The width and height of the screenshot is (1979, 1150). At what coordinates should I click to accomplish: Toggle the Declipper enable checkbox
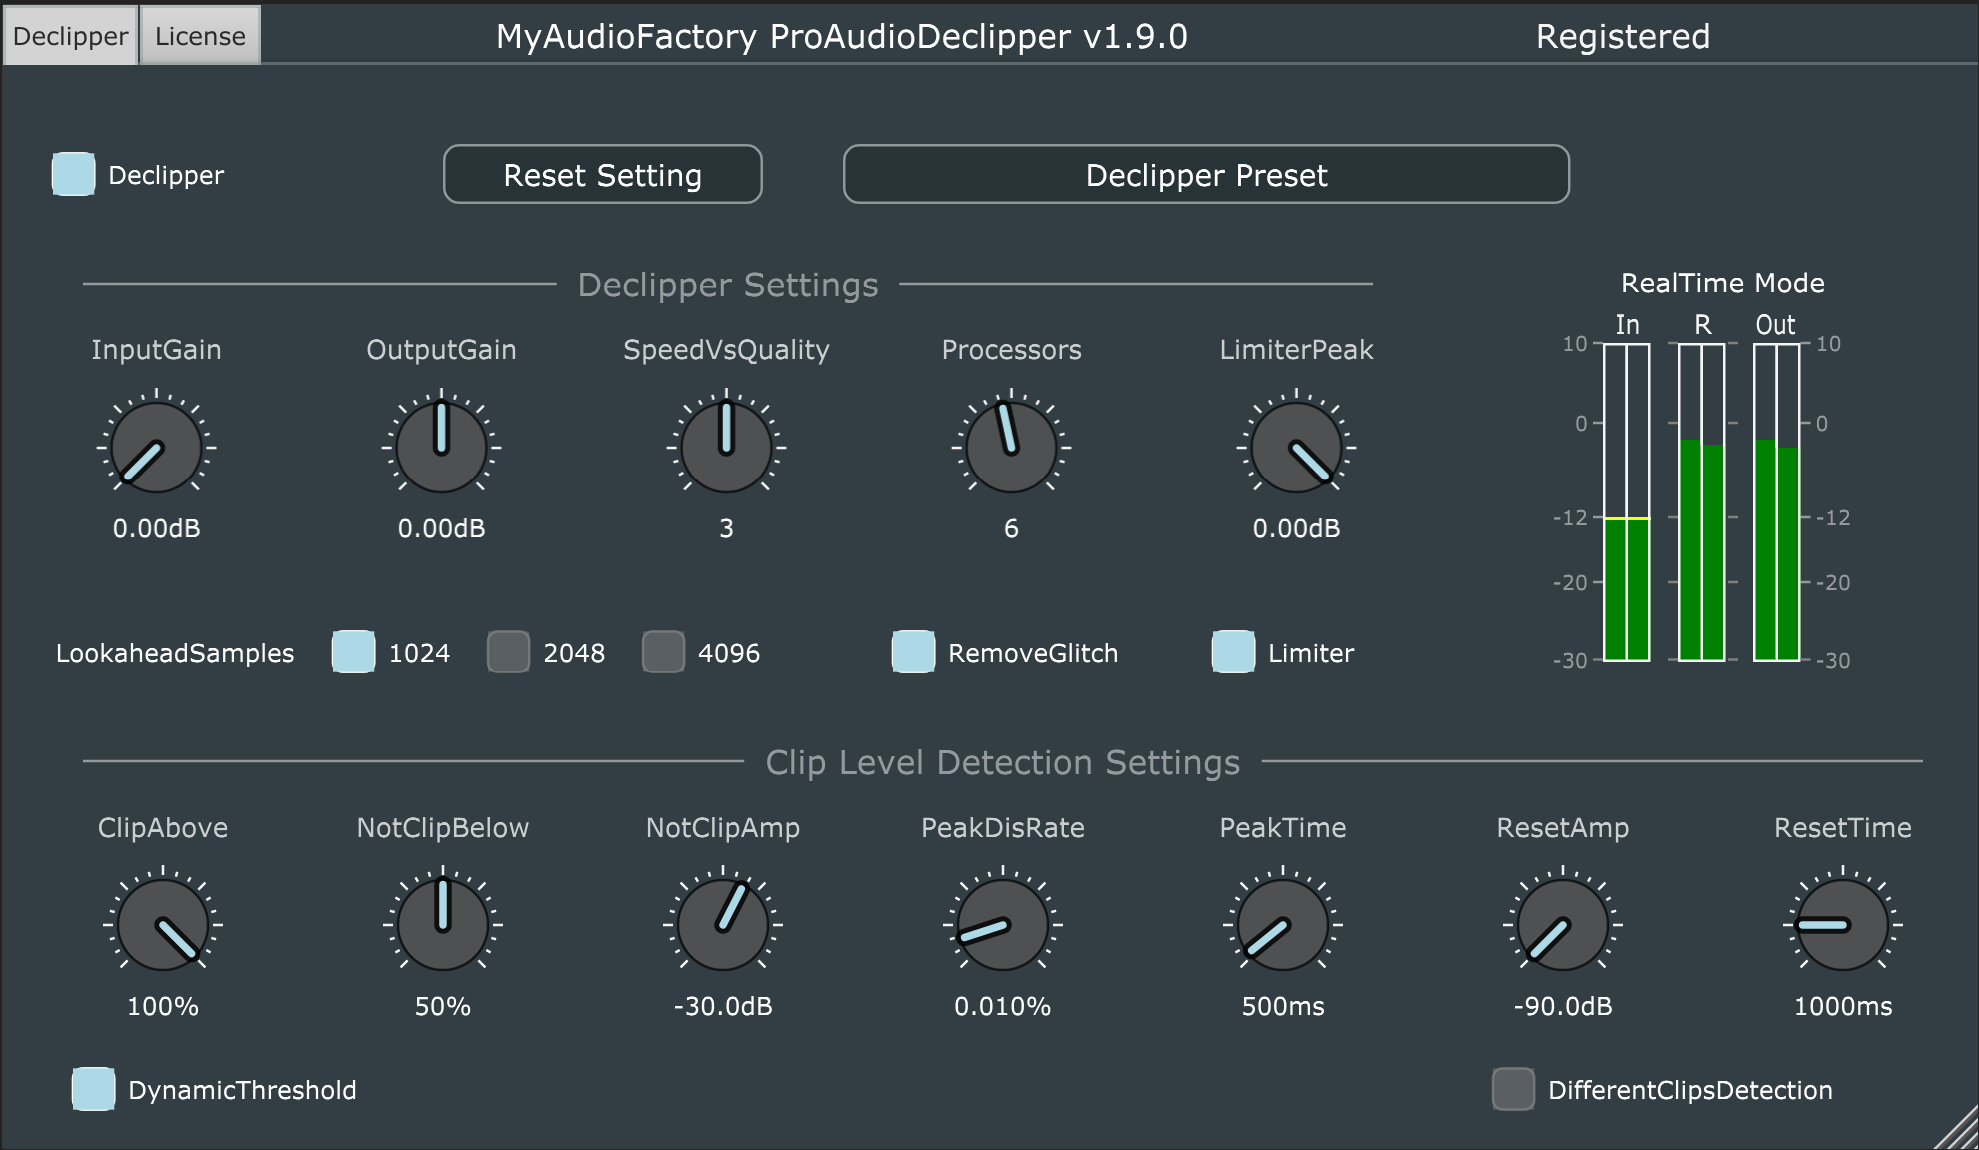point(74,174)
